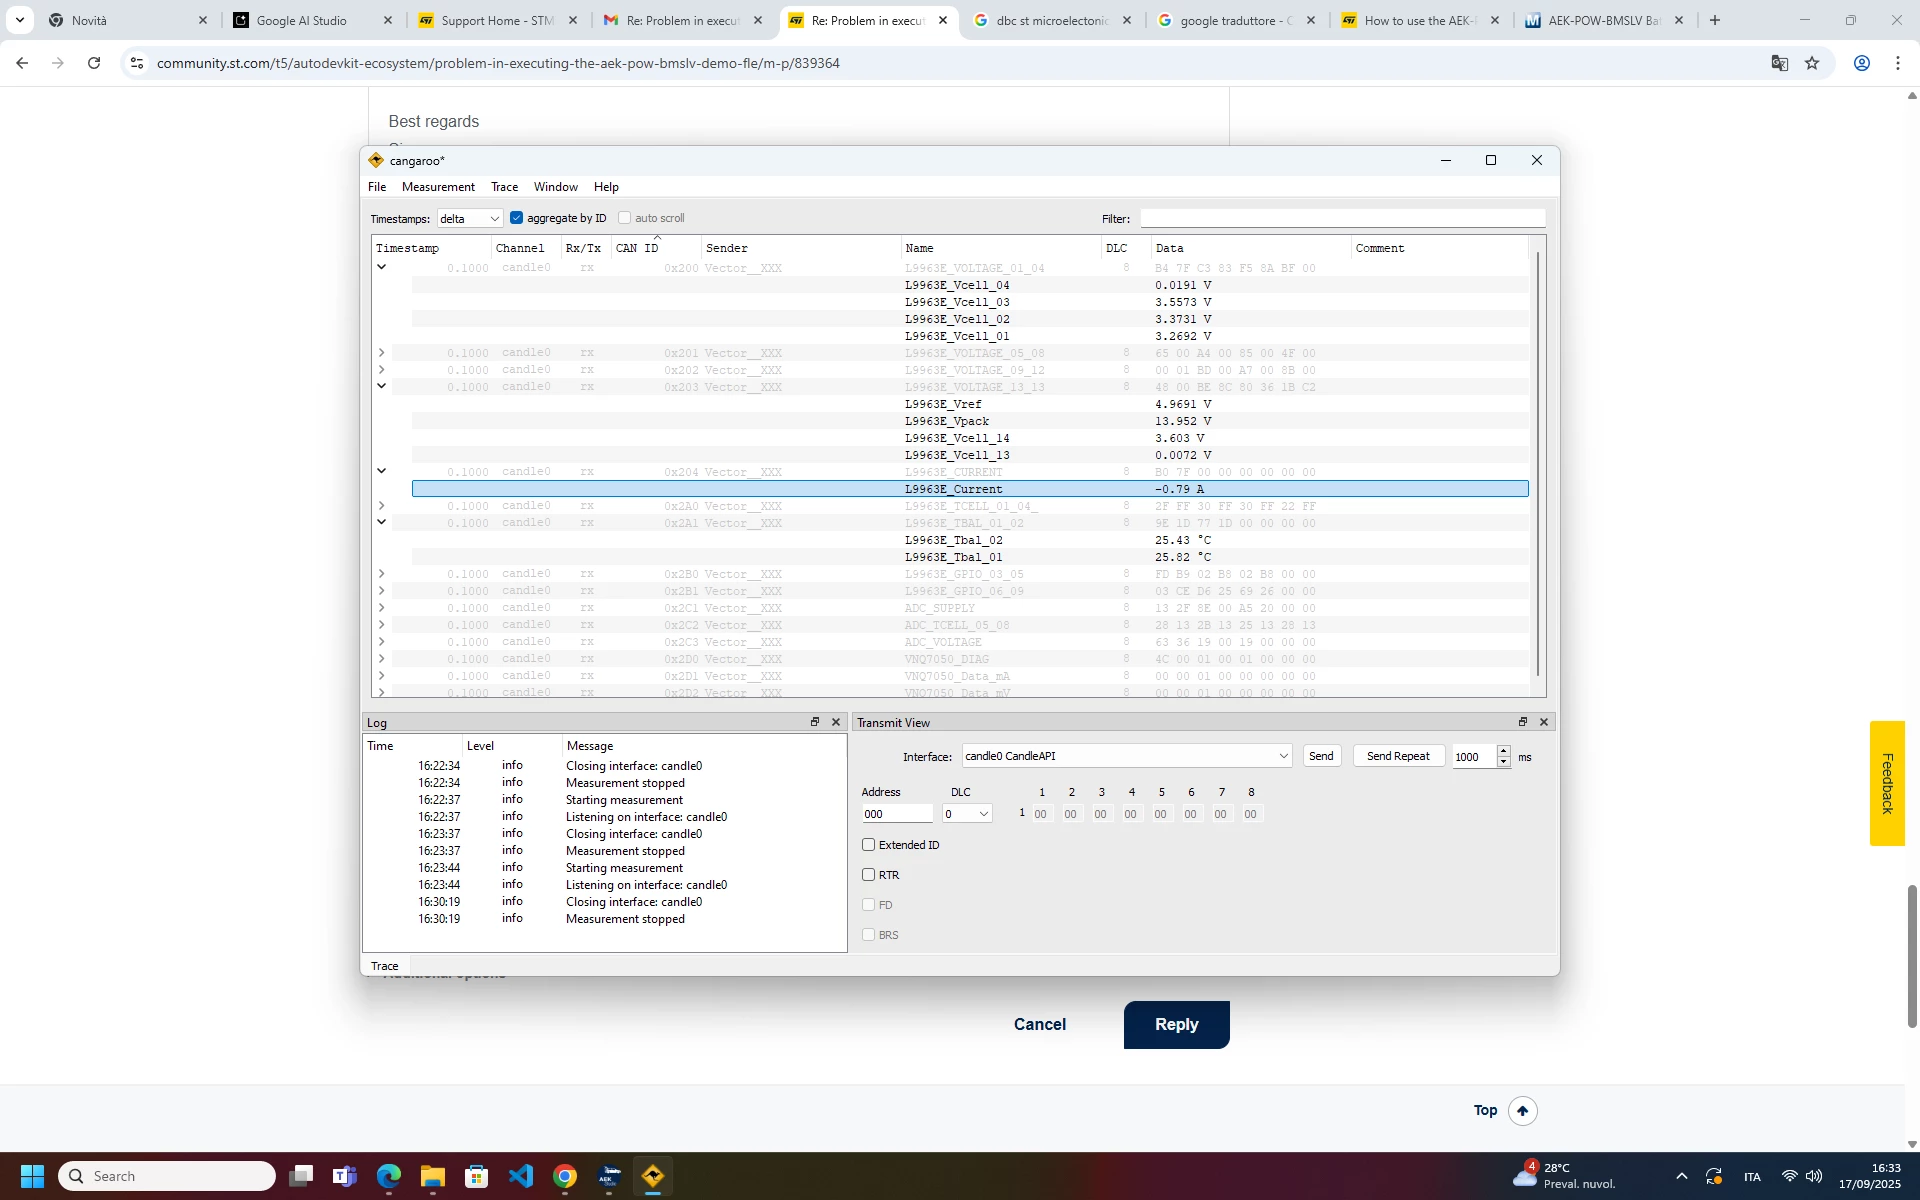Float the Log panel with undock icon
The image size is (1920, 1200).
[815, 722]
